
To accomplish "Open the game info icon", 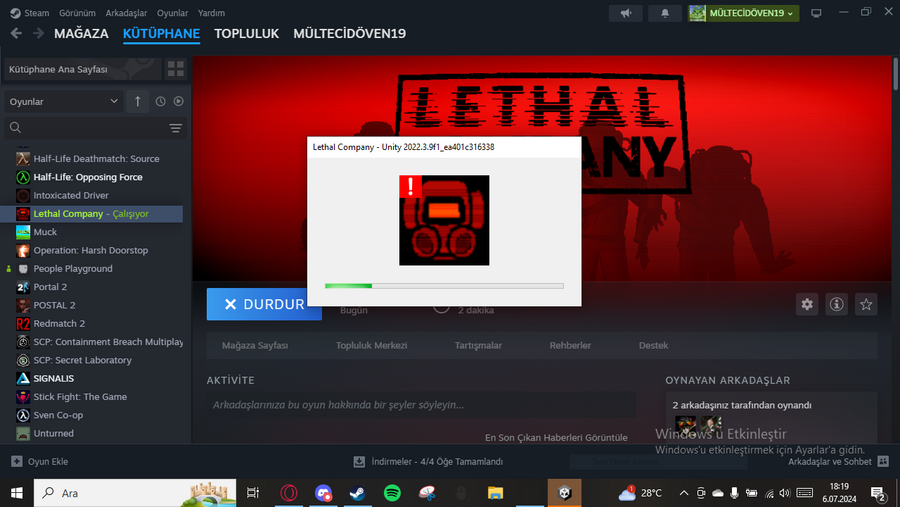I will (836, 304).
